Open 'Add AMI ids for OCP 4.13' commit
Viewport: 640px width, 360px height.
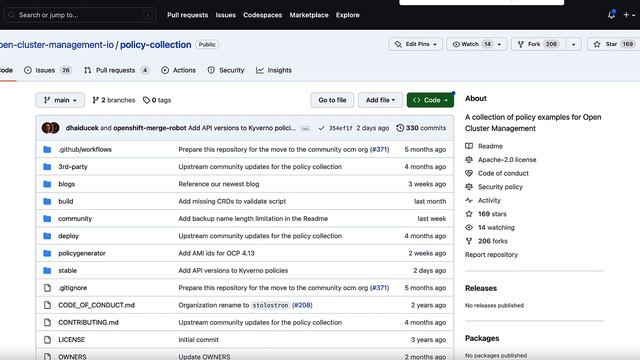(x=216, y=253)
